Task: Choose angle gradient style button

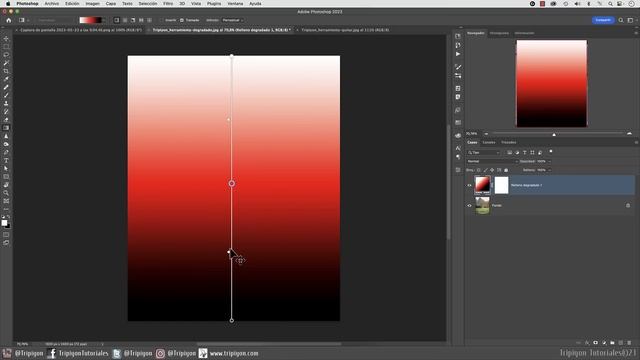Action: (133, 20)
